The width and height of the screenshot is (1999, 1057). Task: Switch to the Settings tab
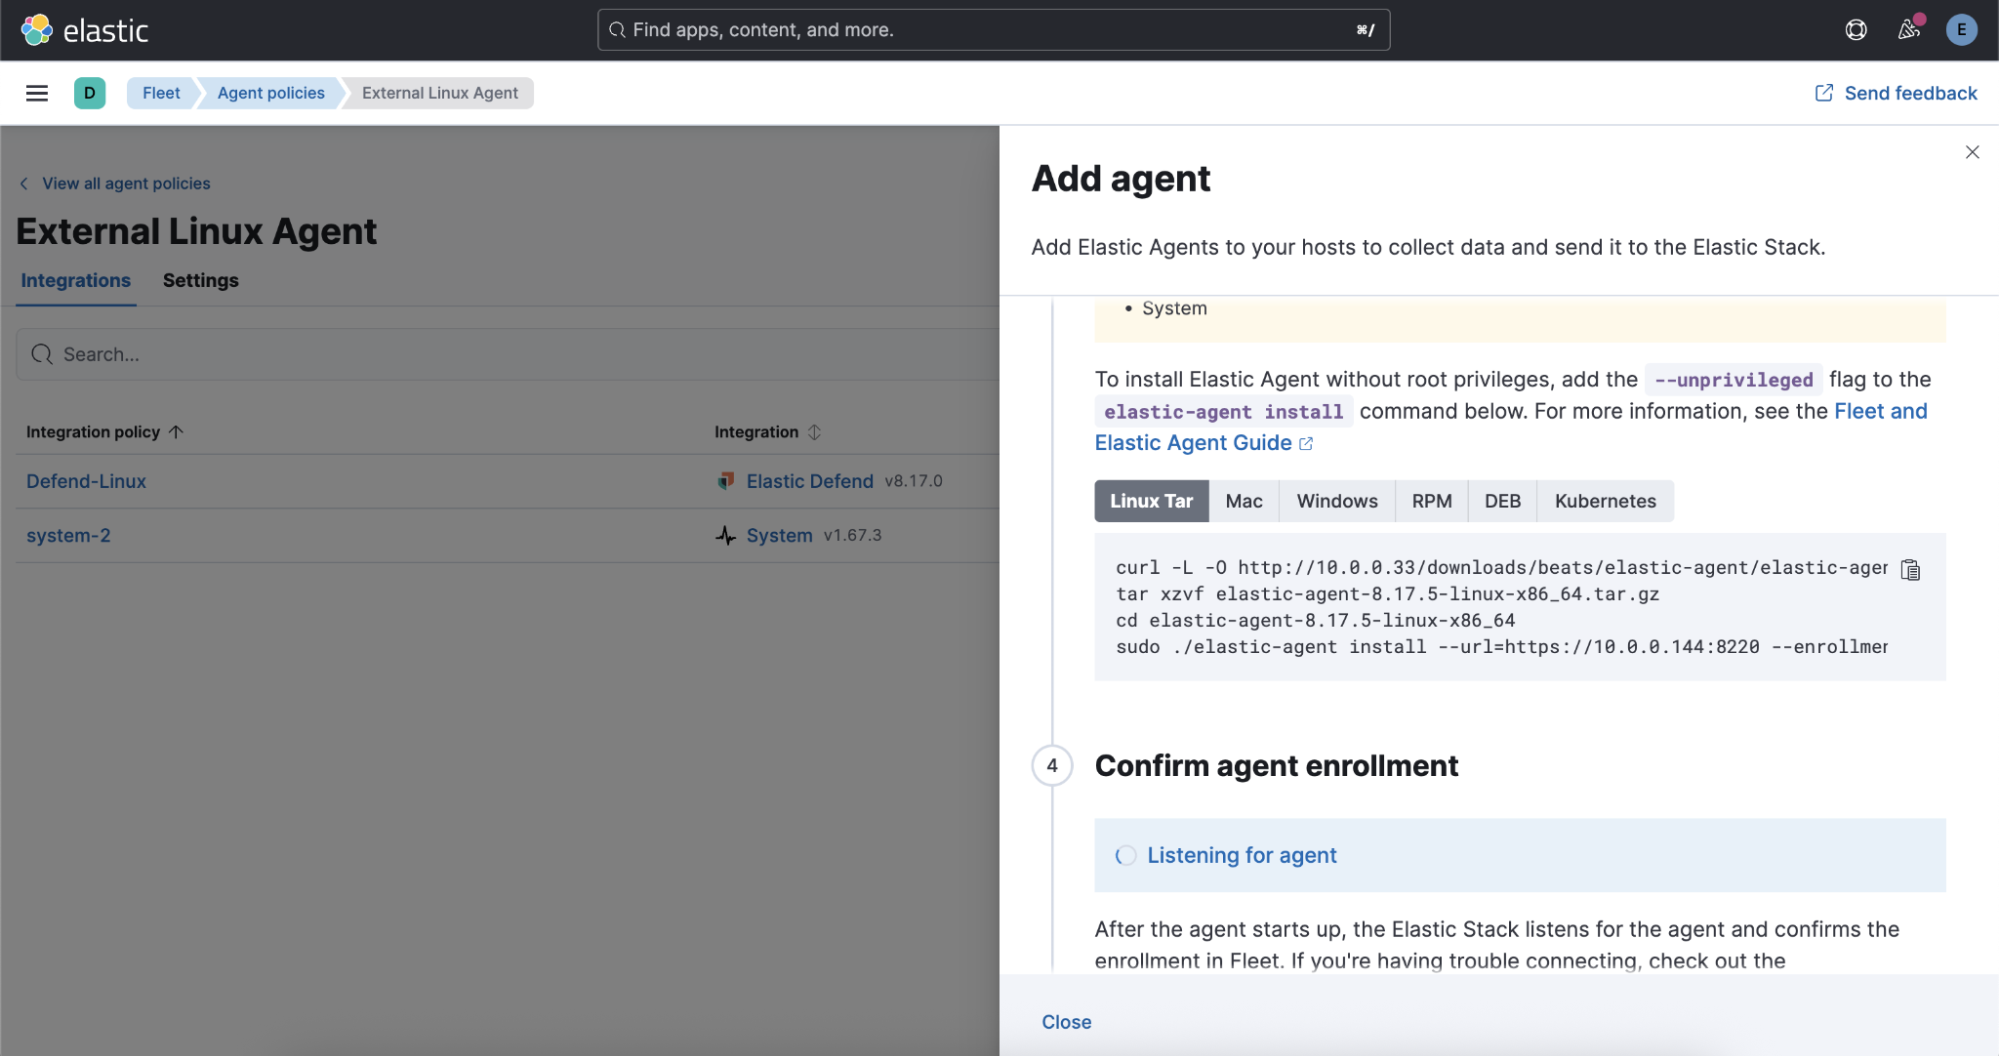(200, 280)
